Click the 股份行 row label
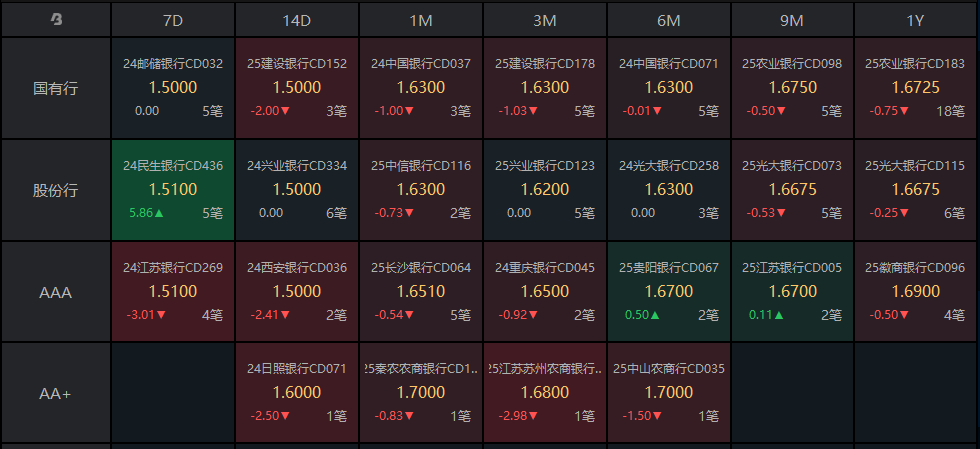 click(56, 190)
